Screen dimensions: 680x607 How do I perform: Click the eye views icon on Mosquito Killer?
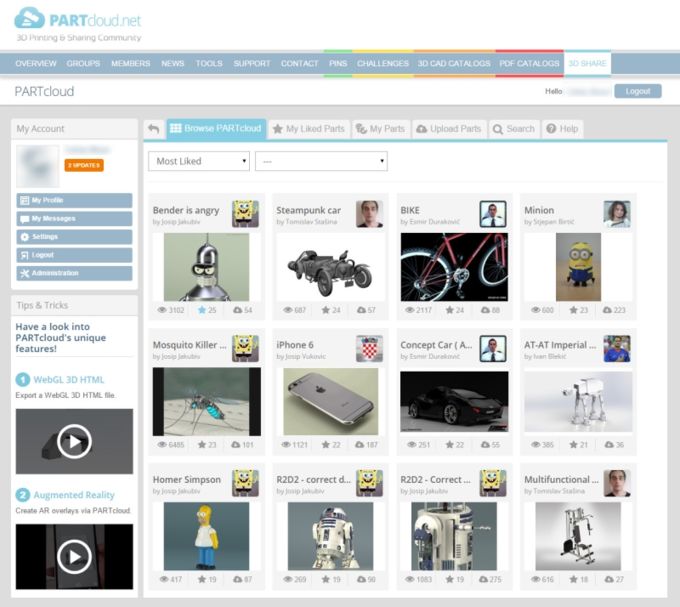click(162, 444)
